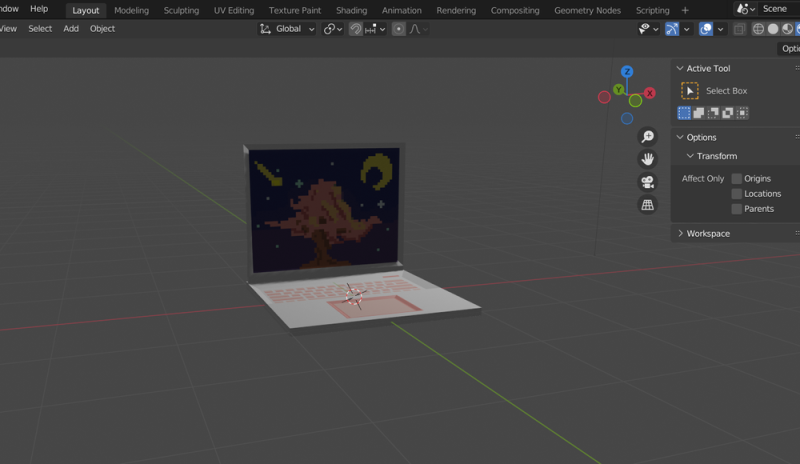
Task: Toggle viewport overlays display
Action: click(706, 29)
